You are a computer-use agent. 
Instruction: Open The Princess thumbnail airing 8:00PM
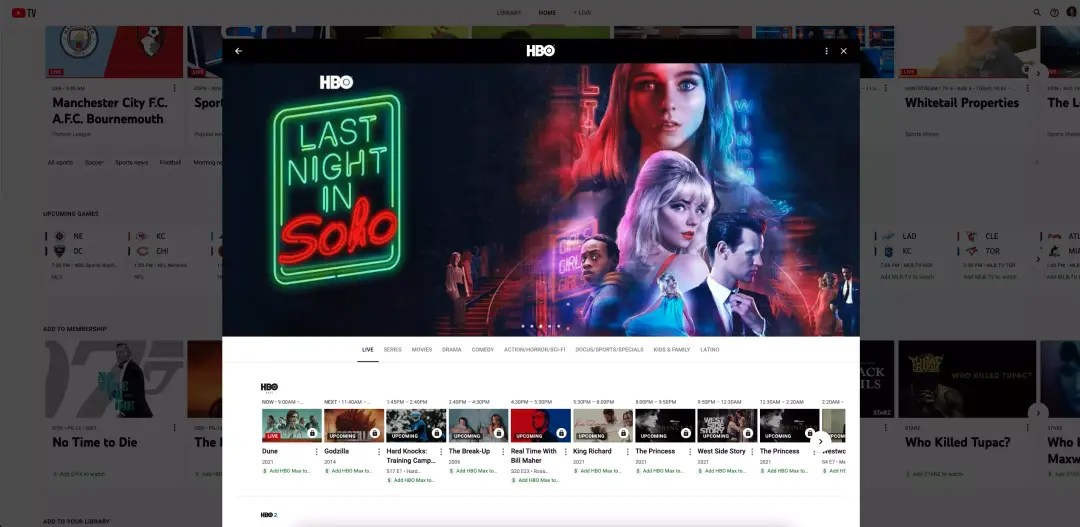click(665, 425)
